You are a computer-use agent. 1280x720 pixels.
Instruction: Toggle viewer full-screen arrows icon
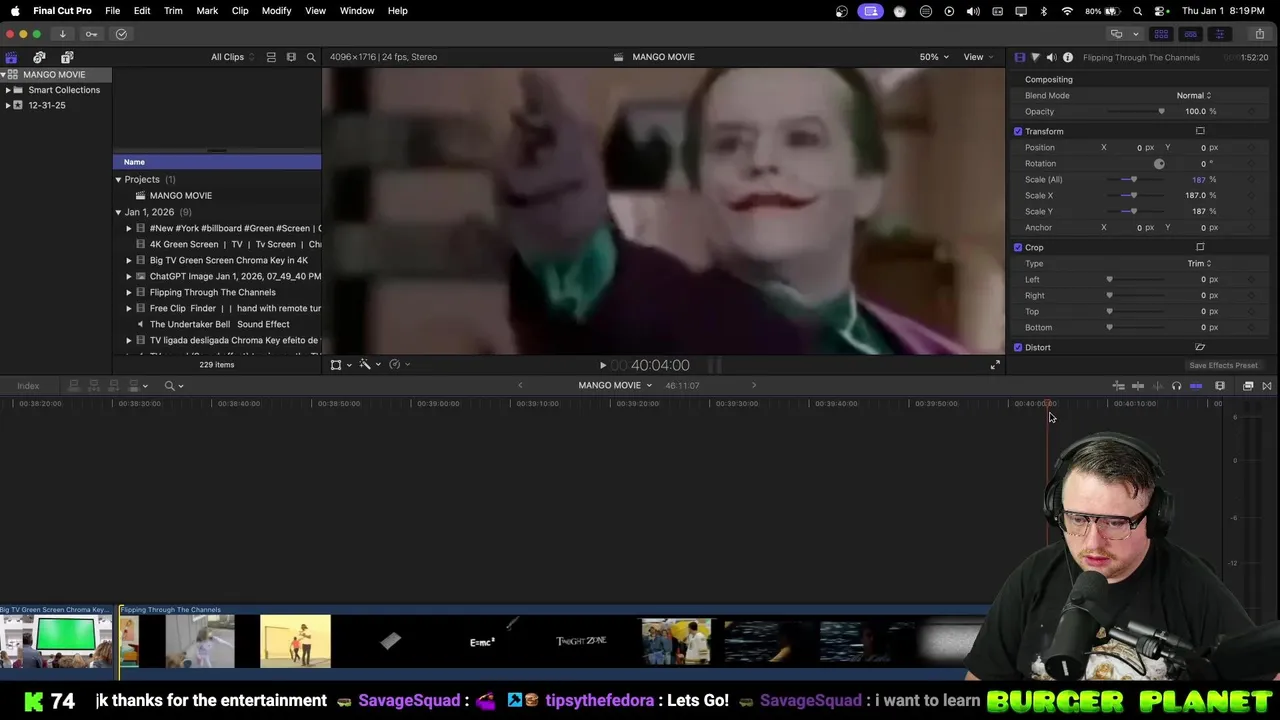coord(994,366)
